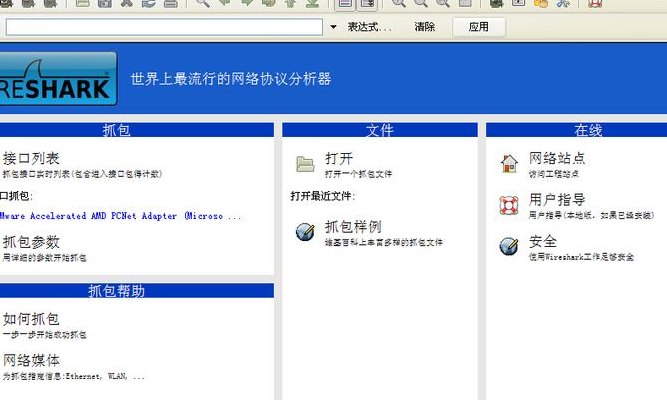The image size is (667, 400).
Task: Click the 清除 filter button
Action: click(425, 27)
